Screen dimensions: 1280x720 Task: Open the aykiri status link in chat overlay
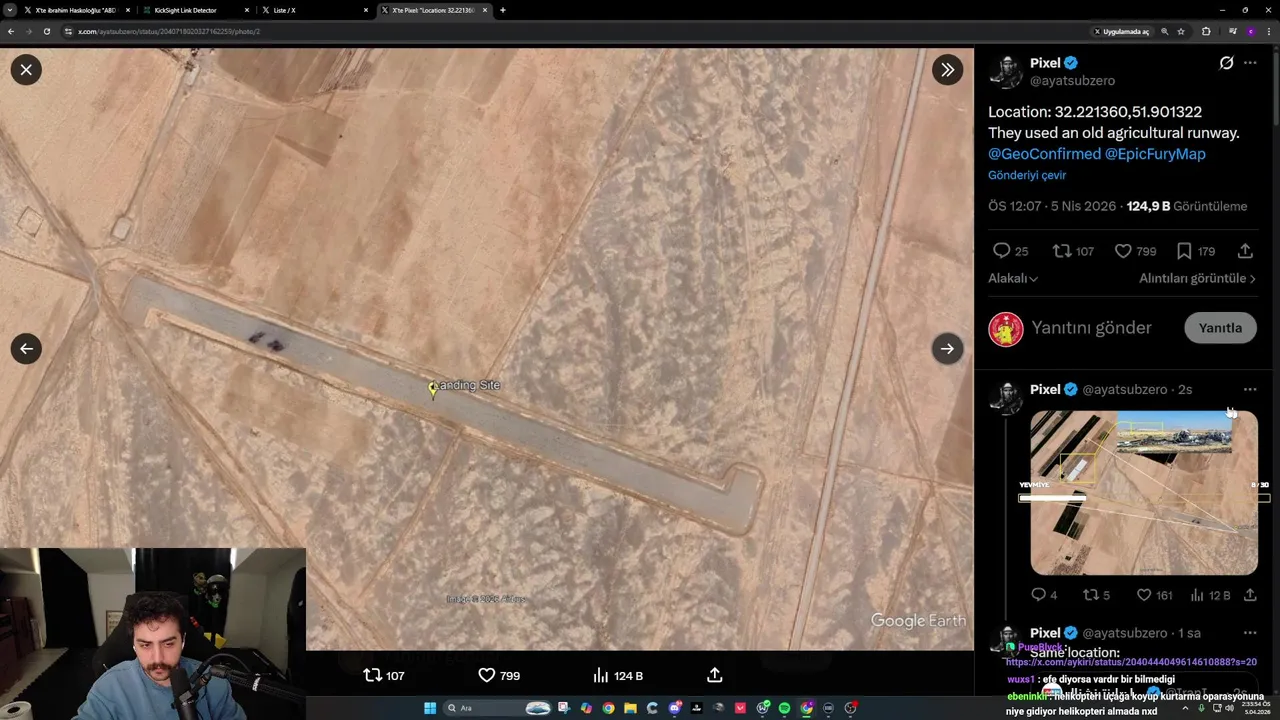[x=1131, y=662]
